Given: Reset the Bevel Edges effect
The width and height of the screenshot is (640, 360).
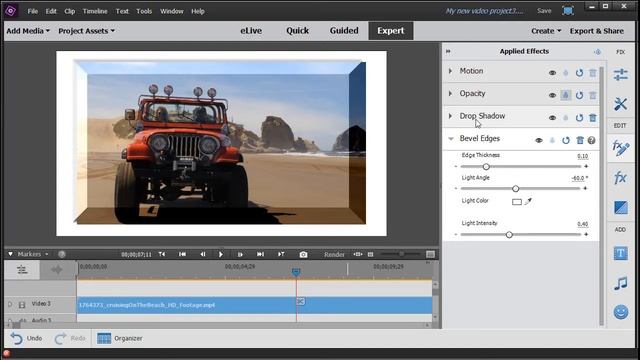Looking at the screenshot, I should tap(566, 140).
